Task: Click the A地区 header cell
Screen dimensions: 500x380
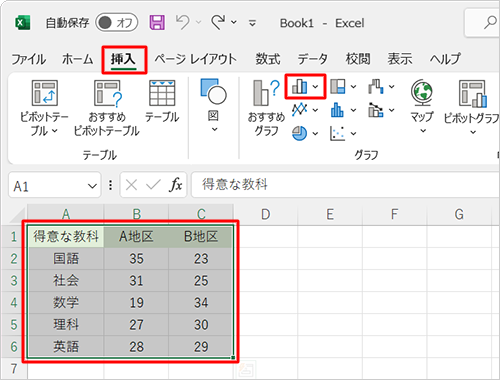Action: [136, 236]
